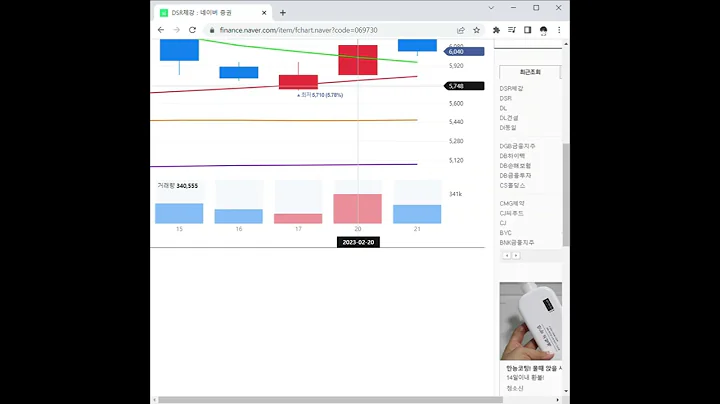Show the next page of the recent list
720x404 pixels.
516,255
